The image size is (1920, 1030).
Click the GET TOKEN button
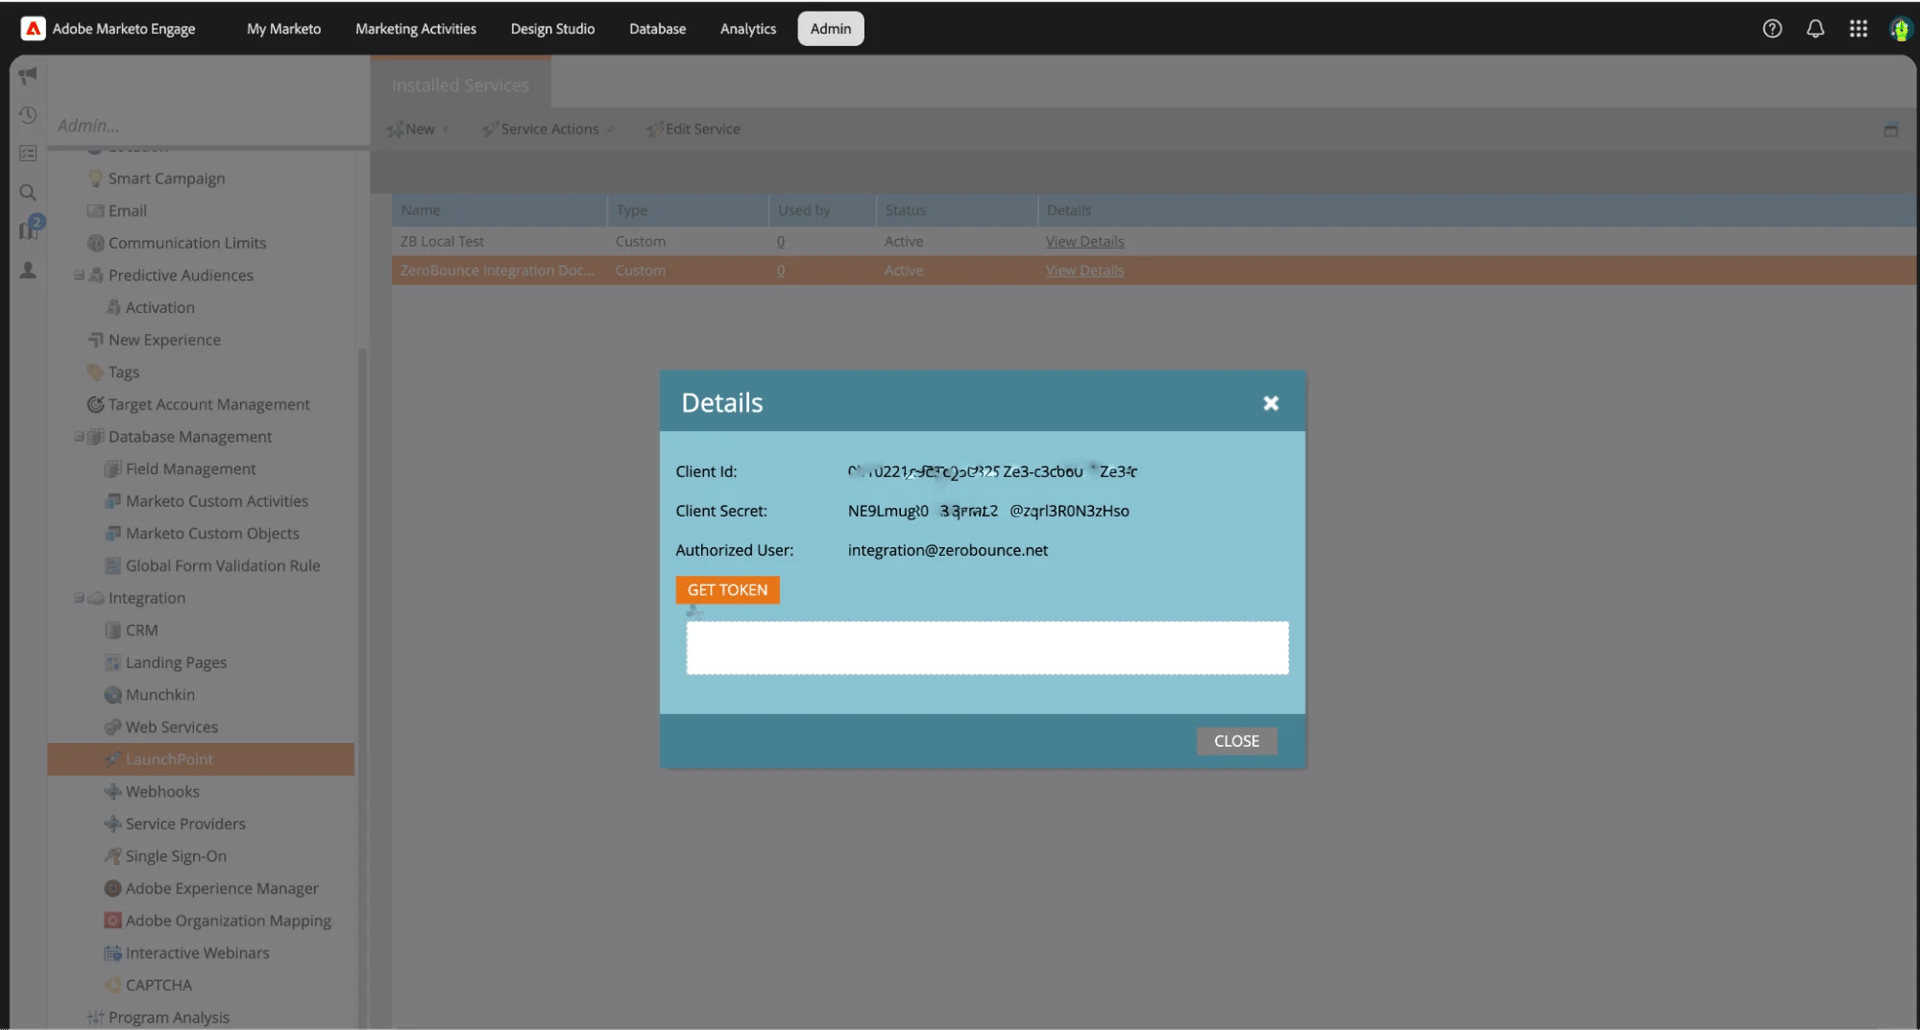point(727,590)
